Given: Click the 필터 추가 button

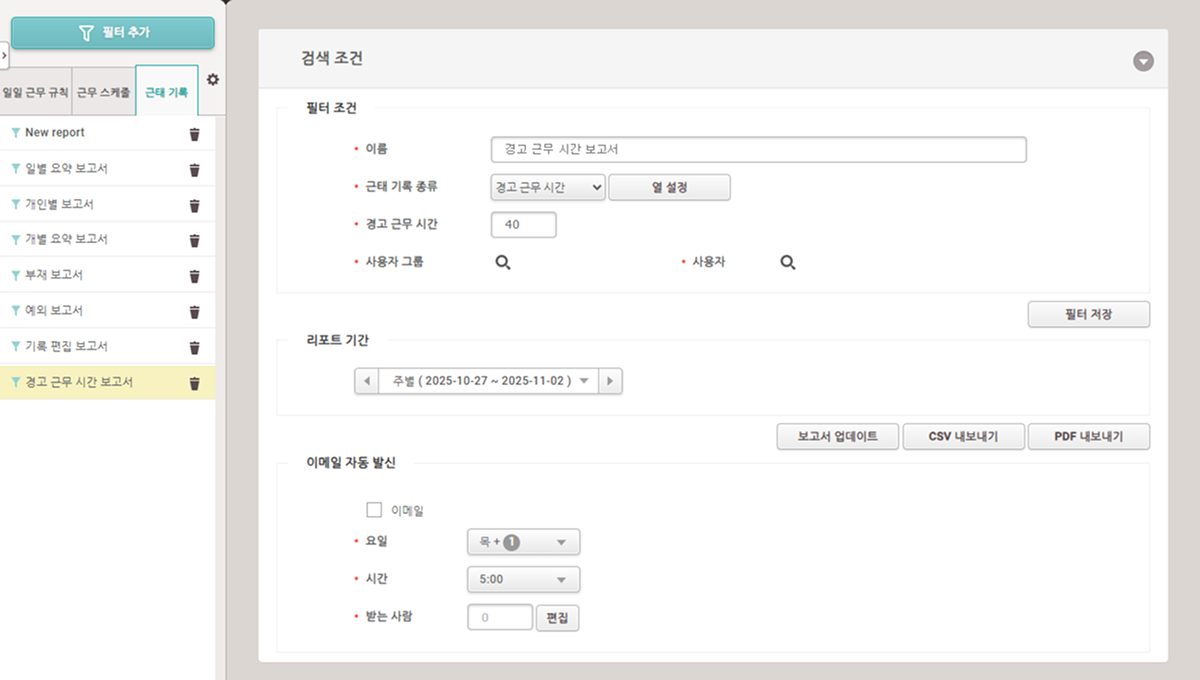Looking at the screenshot, I should [x=113, y=33].
